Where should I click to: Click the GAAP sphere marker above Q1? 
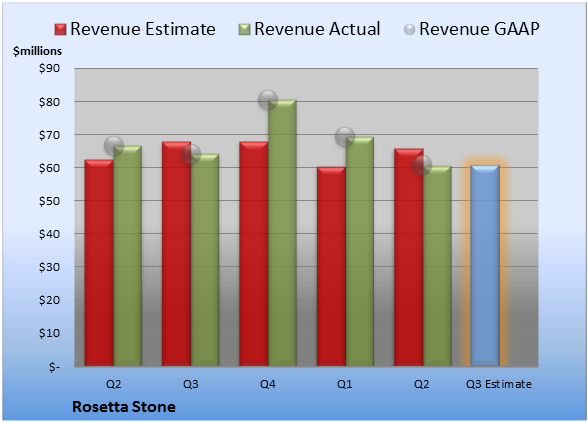(x=345, y=137)
